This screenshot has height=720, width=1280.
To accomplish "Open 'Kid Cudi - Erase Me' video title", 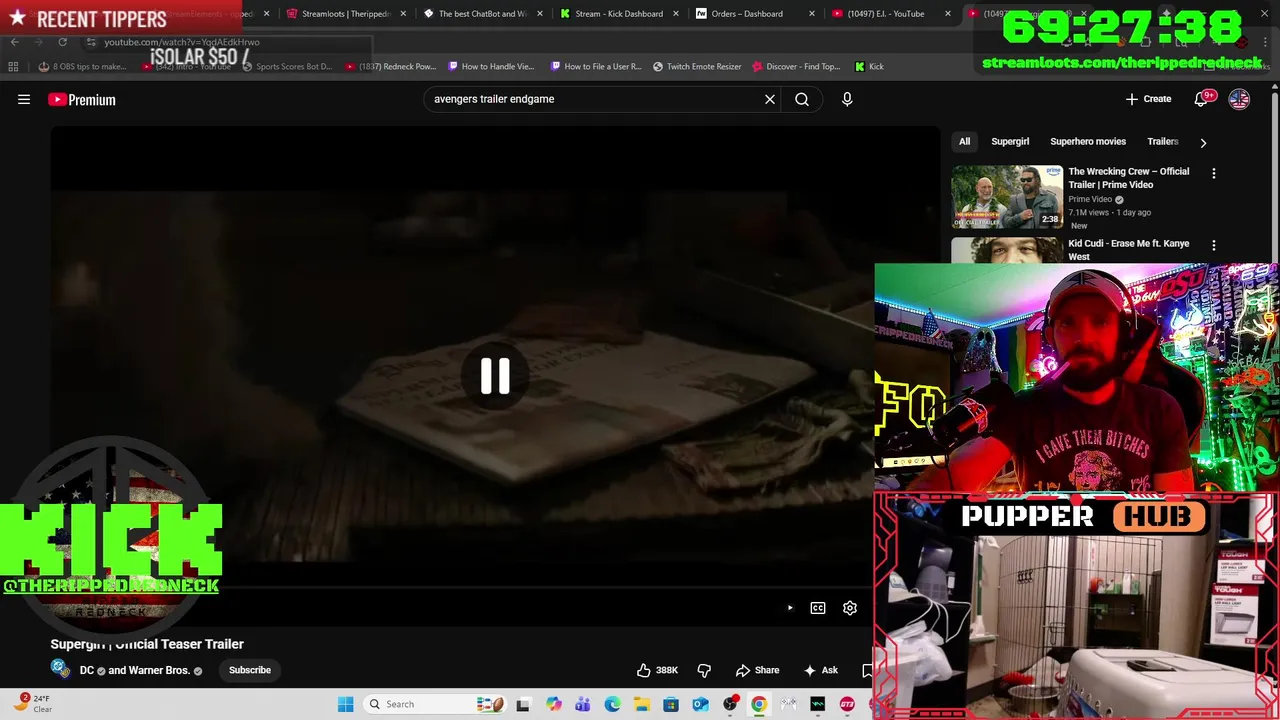I will click(x=1129, y=250).
